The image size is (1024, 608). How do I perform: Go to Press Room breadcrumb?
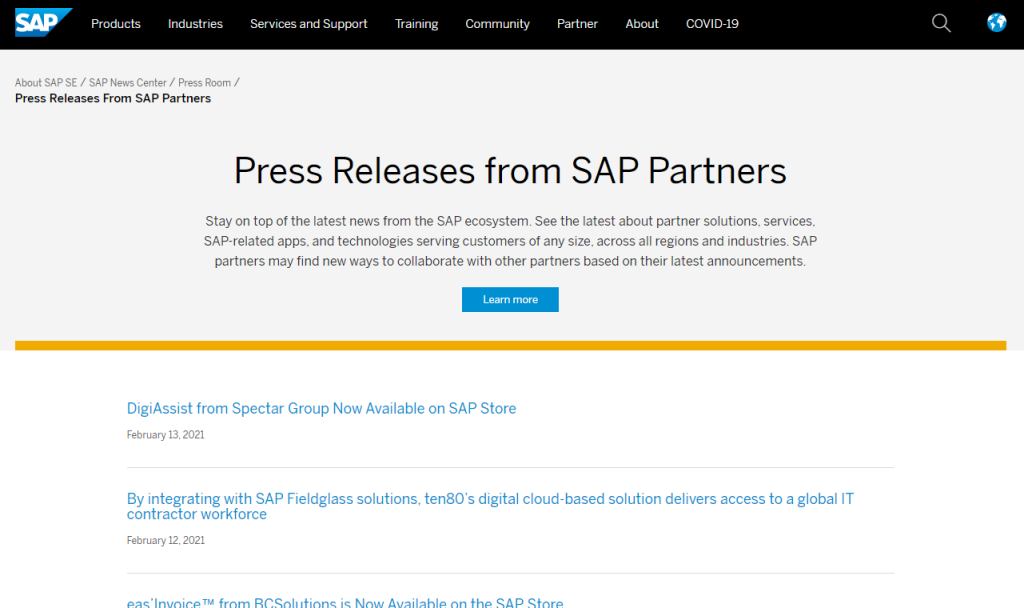point(204,83)
